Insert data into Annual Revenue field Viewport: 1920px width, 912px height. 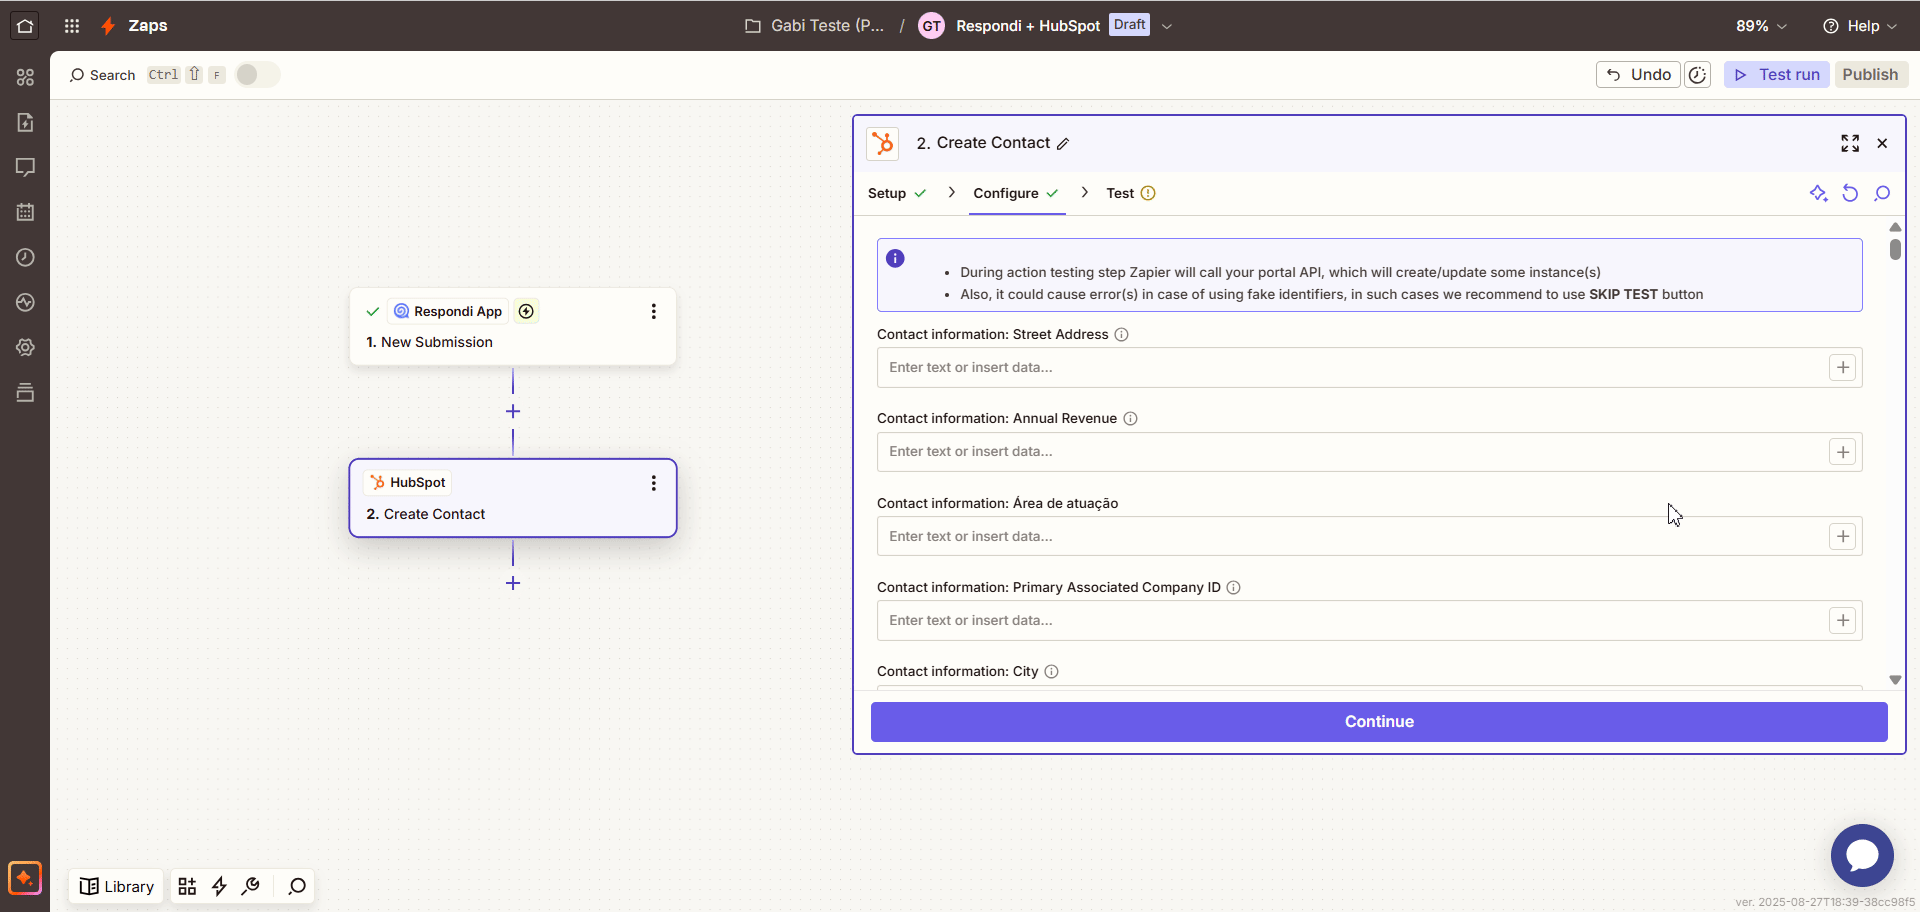[1843, 452]
